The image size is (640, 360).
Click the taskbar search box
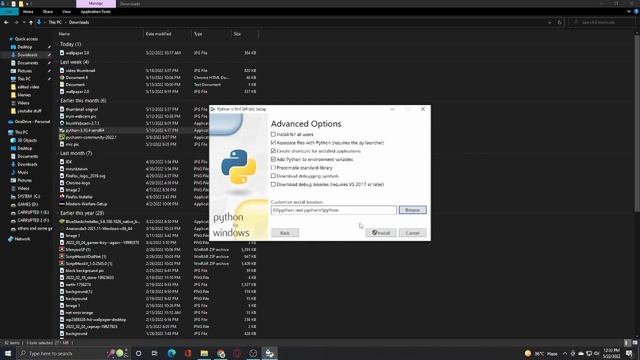[73, 353]
